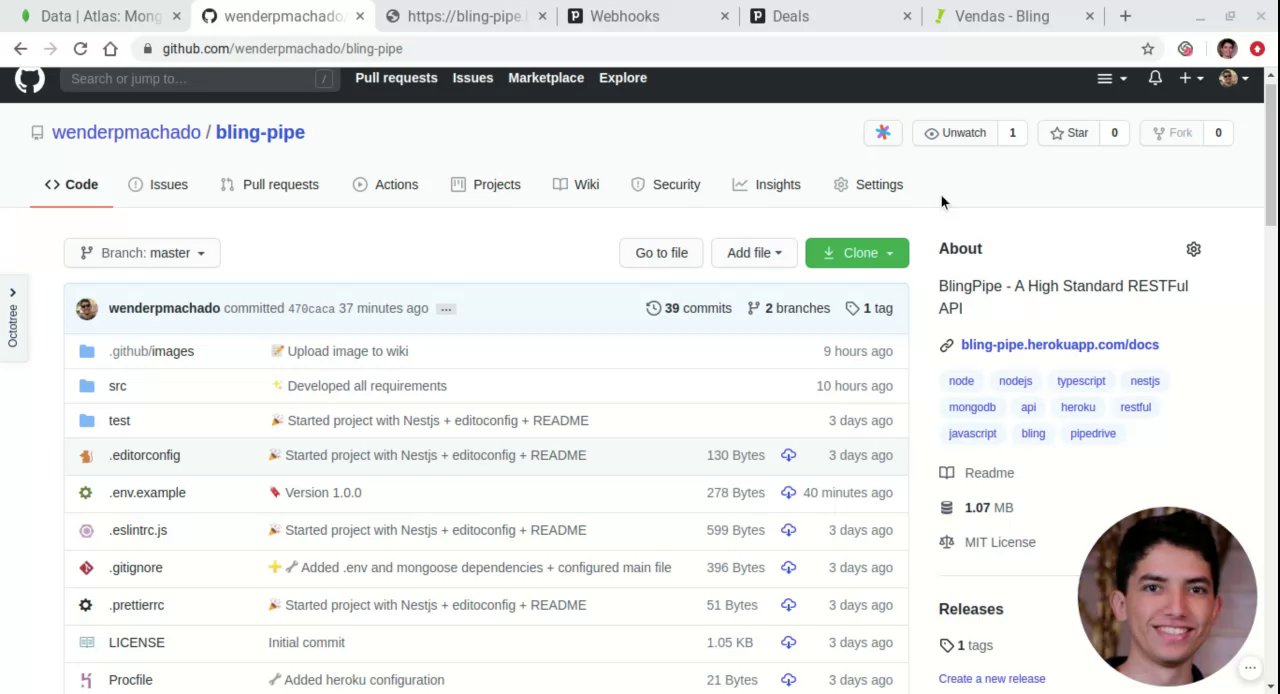
Task: Click the Fork button
Action: click(x=1172, y=133)
